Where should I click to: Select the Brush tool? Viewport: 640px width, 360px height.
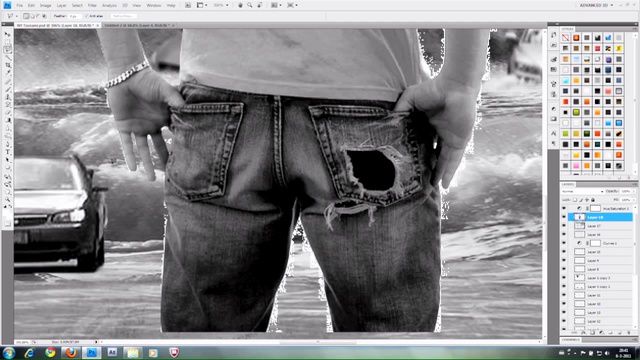(7, 89)
